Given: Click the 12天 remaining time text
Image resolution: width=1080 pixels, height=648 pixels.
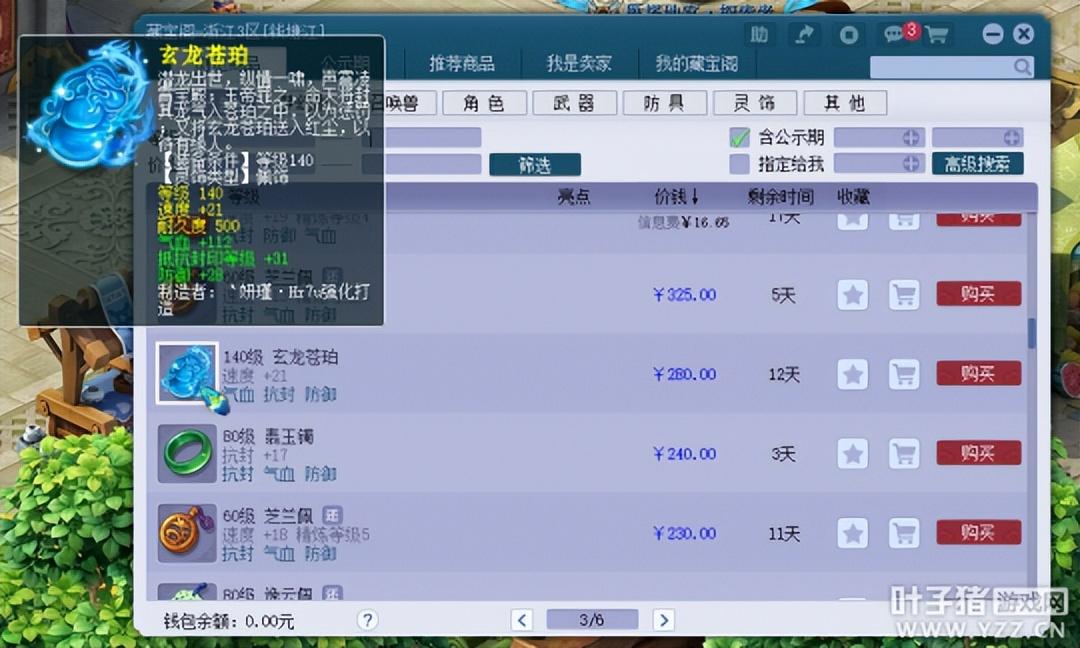Looking at the screenshot, I should pyautogui.click(x=784, y=374).
